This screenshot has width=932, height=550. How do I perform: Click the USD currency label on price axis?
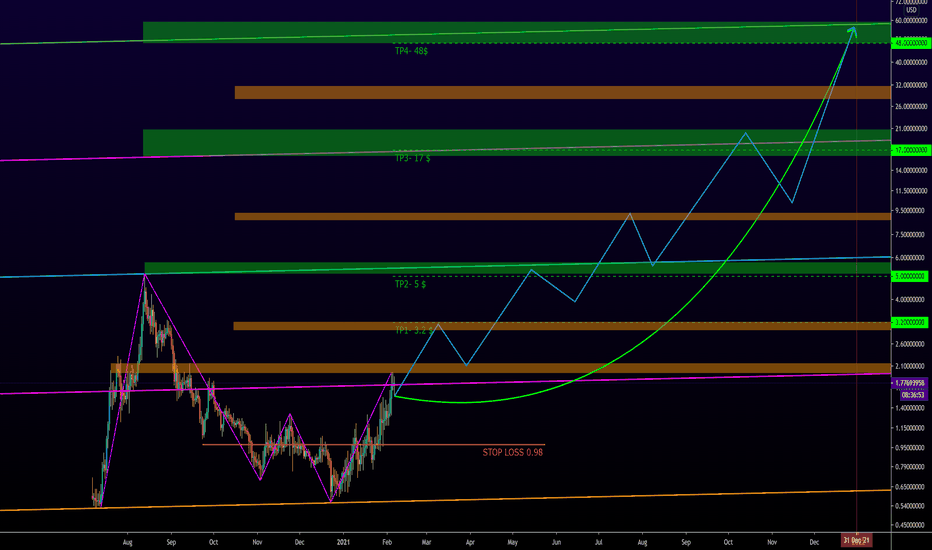tap(911, 10)
